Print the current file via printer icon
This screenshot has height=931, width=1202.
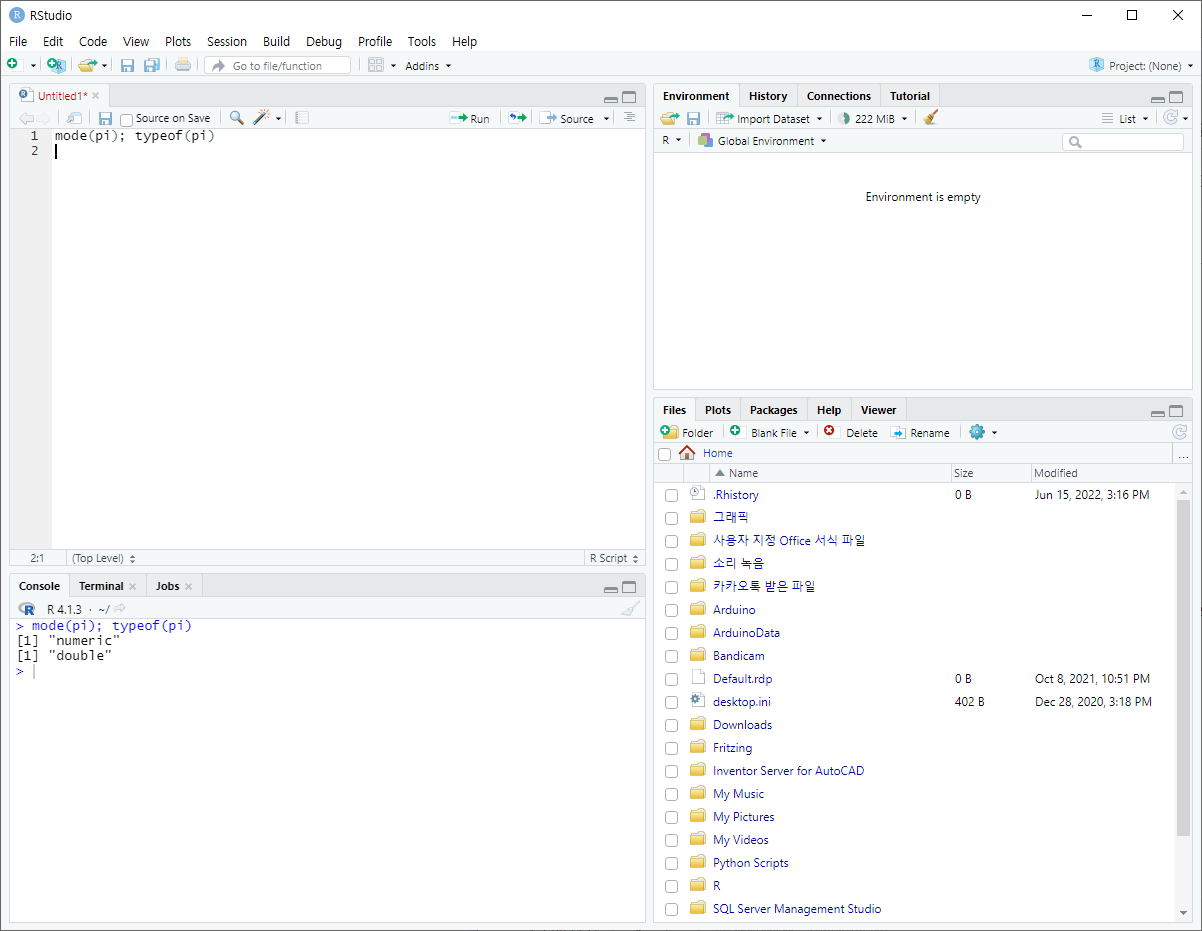click(x=183, y=65)
